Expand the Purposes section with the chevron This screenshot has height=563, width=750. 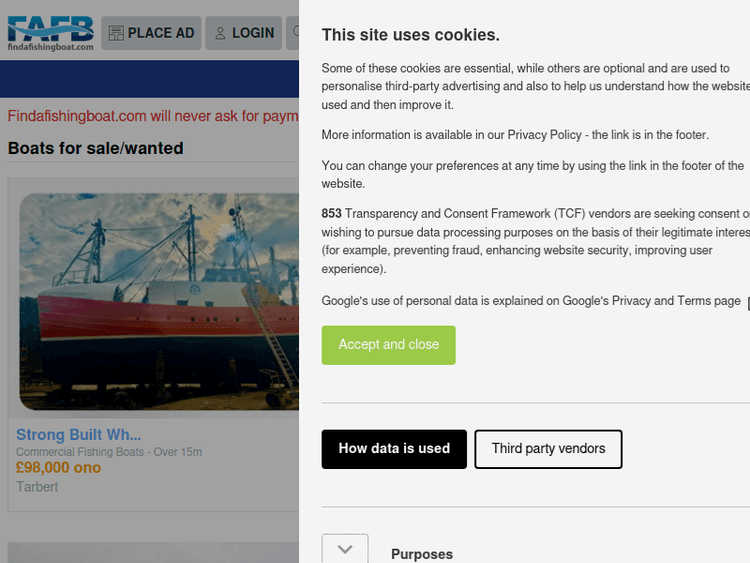tap(345, 550)
